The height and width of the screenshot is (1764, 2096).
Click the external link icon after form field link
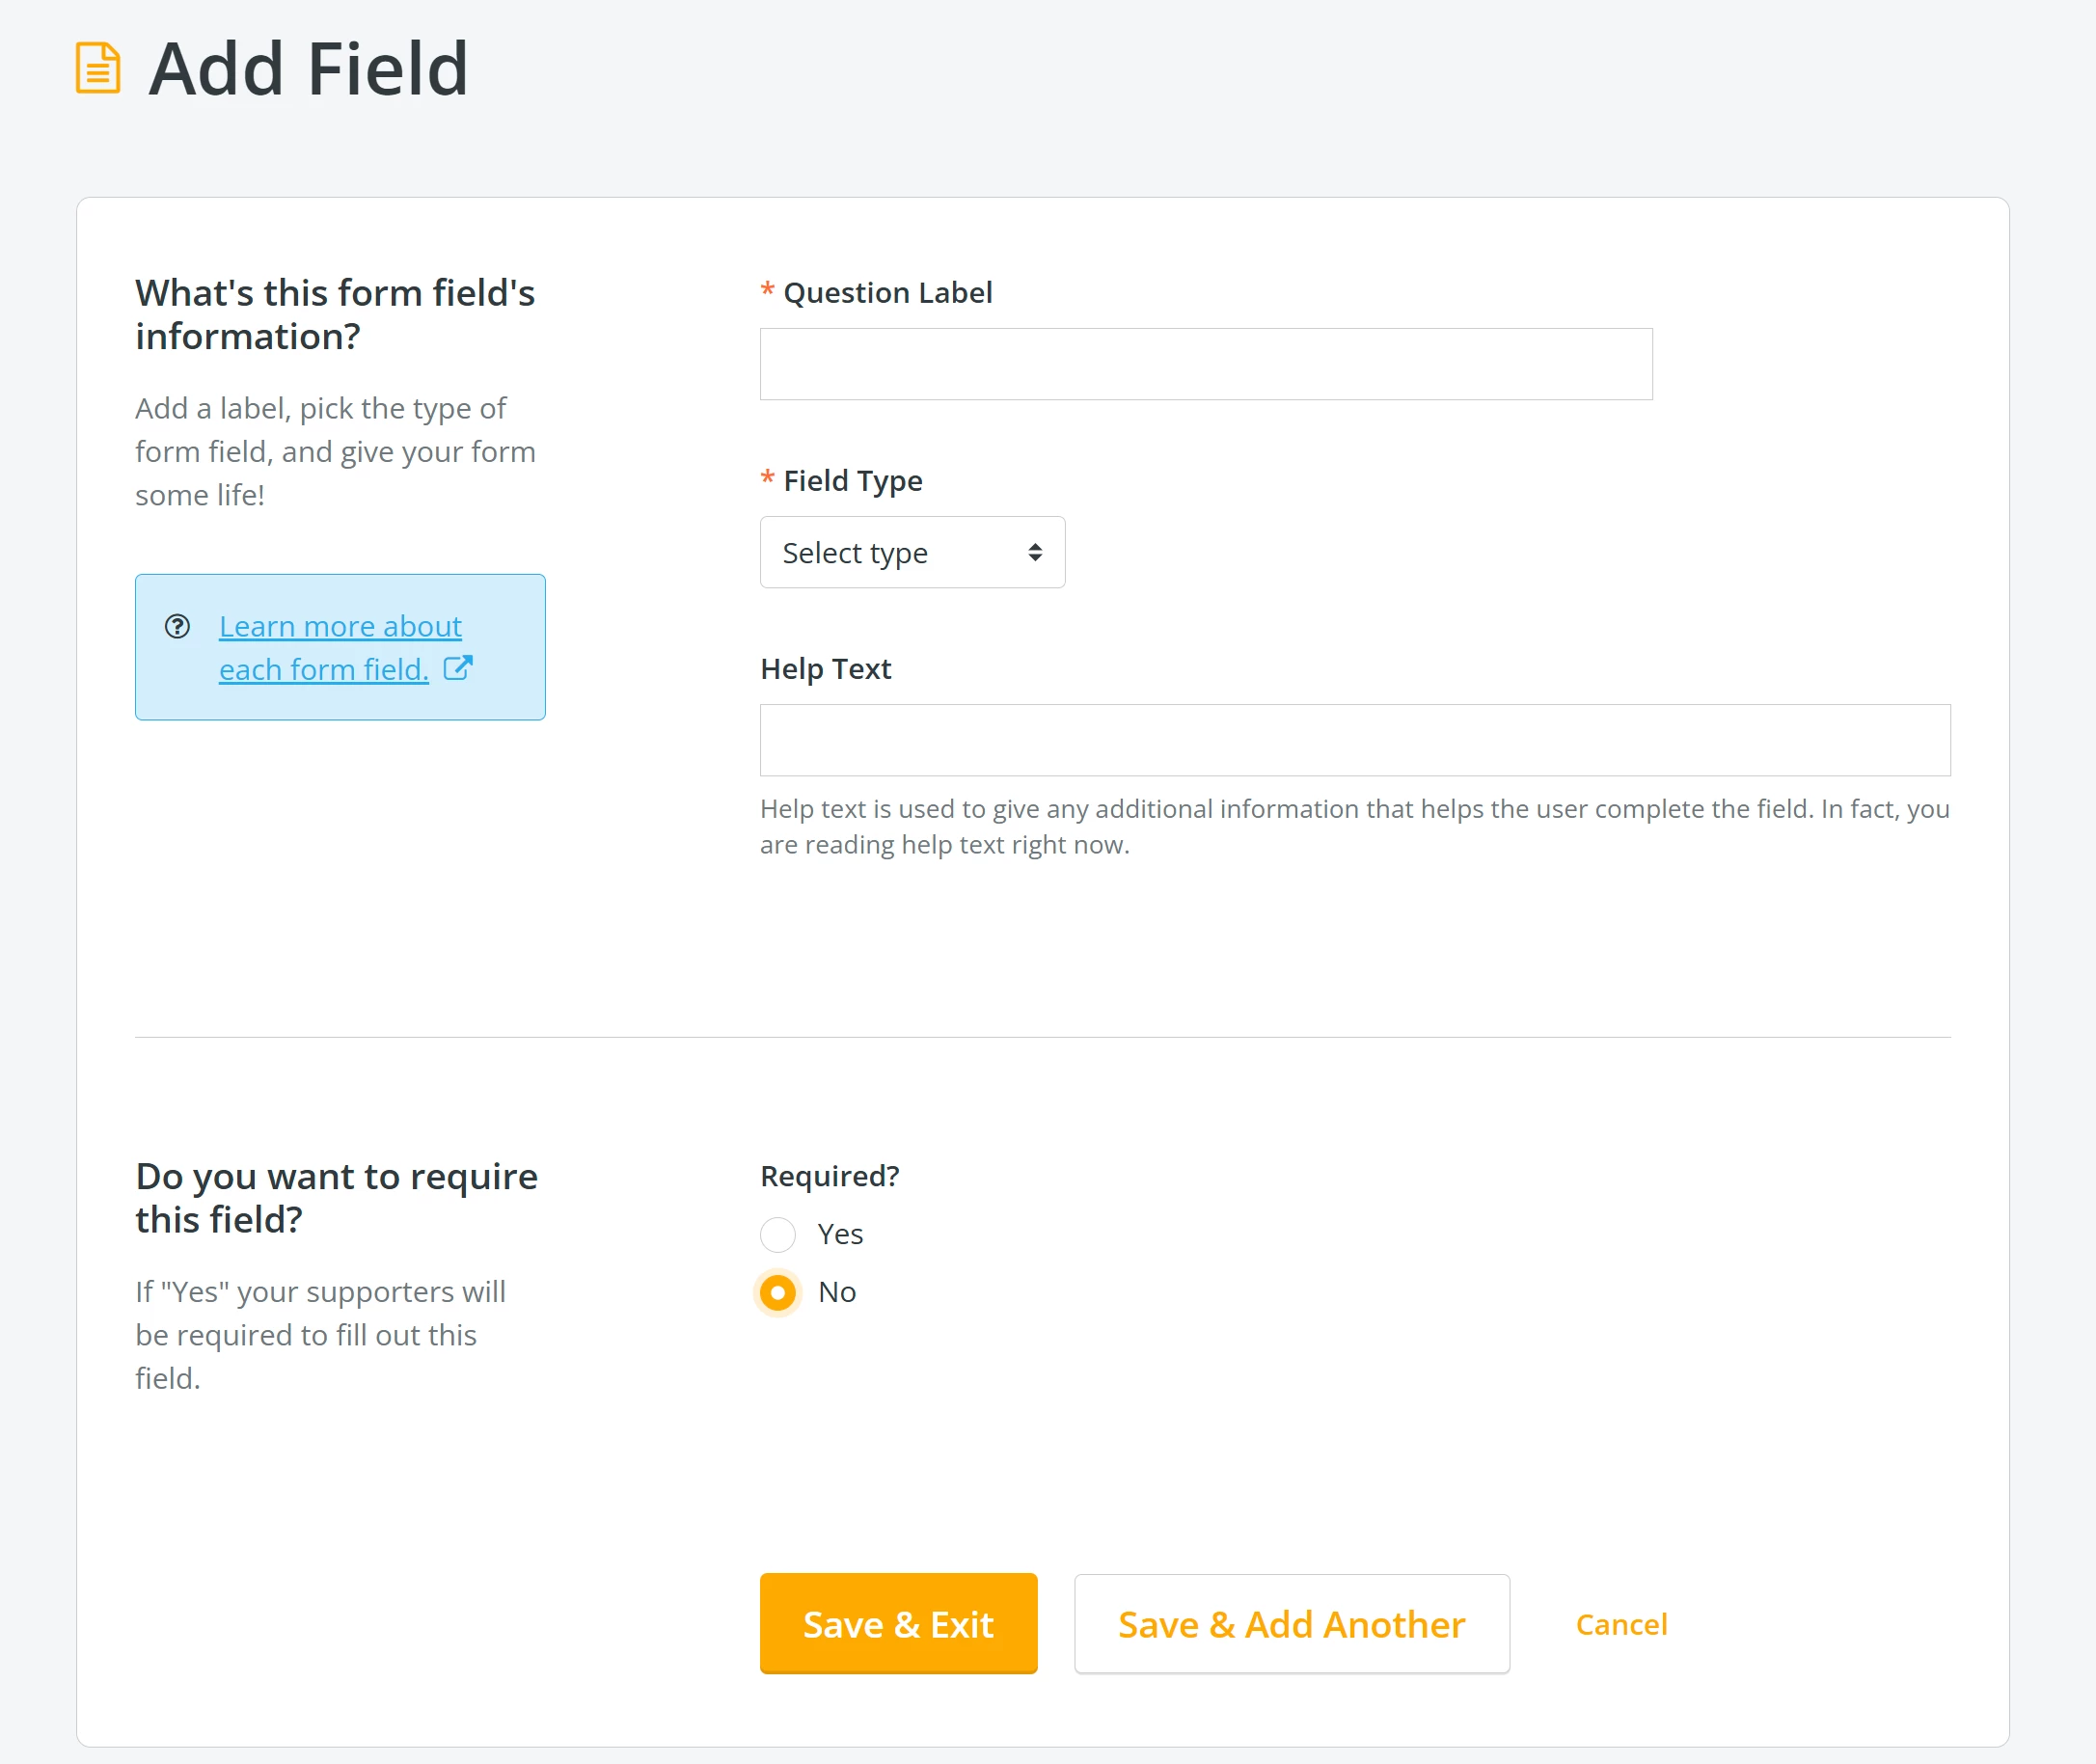(x=458, y=668)
